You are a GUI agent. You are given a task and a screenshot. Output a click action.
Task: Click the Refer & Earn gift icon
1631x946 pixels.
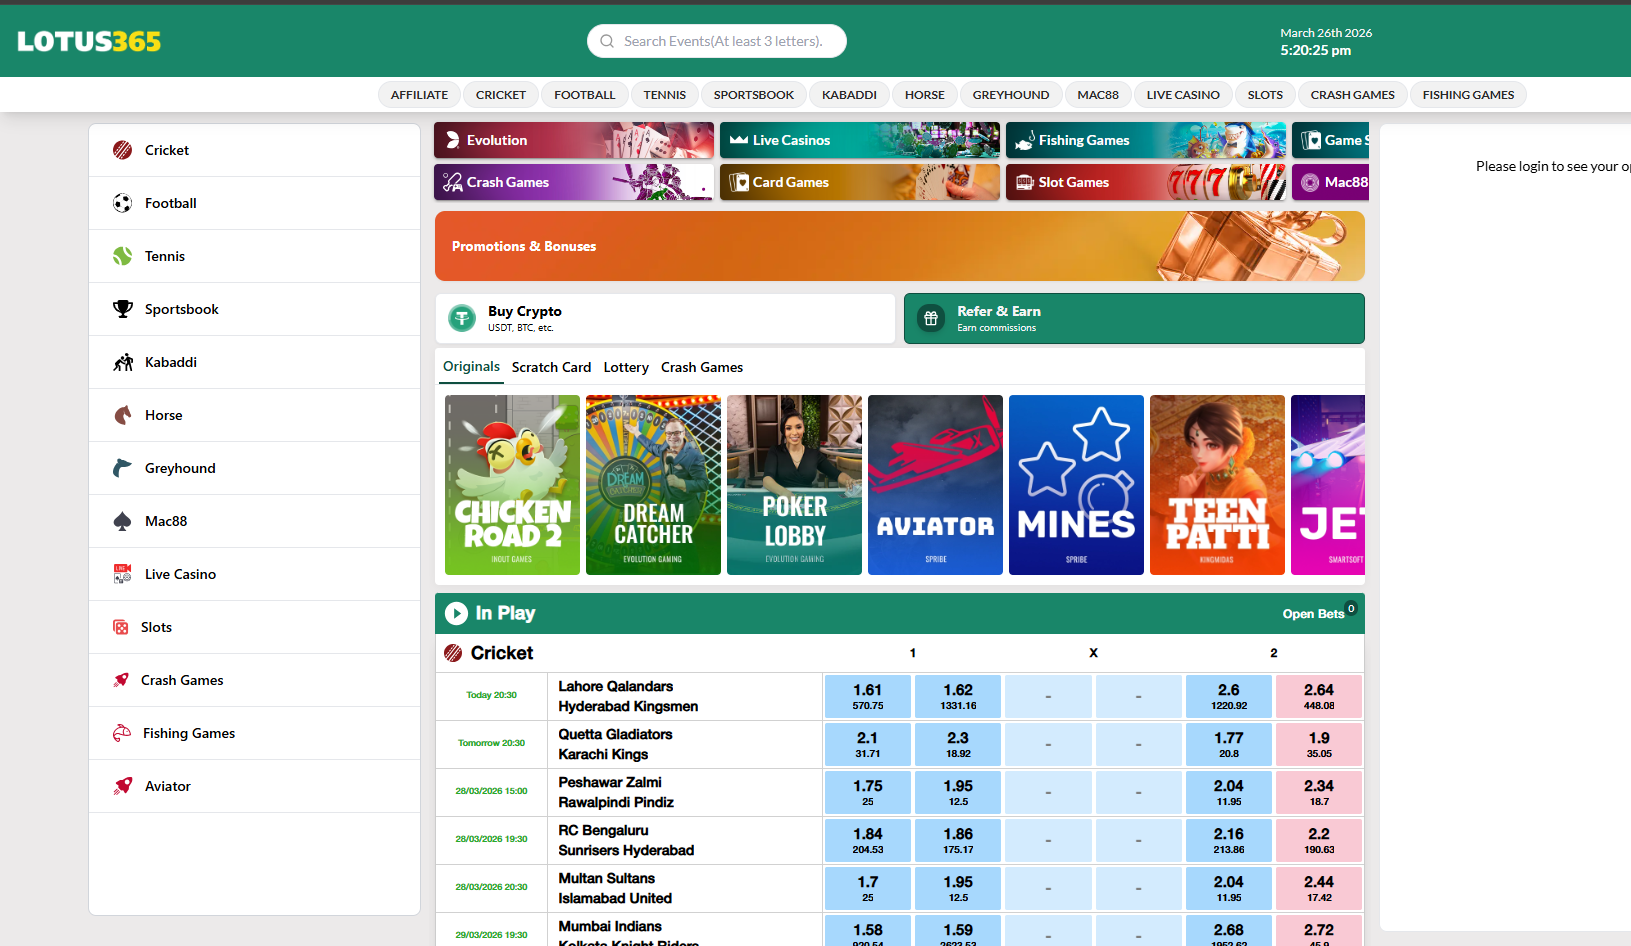click(x=931, y=318)
